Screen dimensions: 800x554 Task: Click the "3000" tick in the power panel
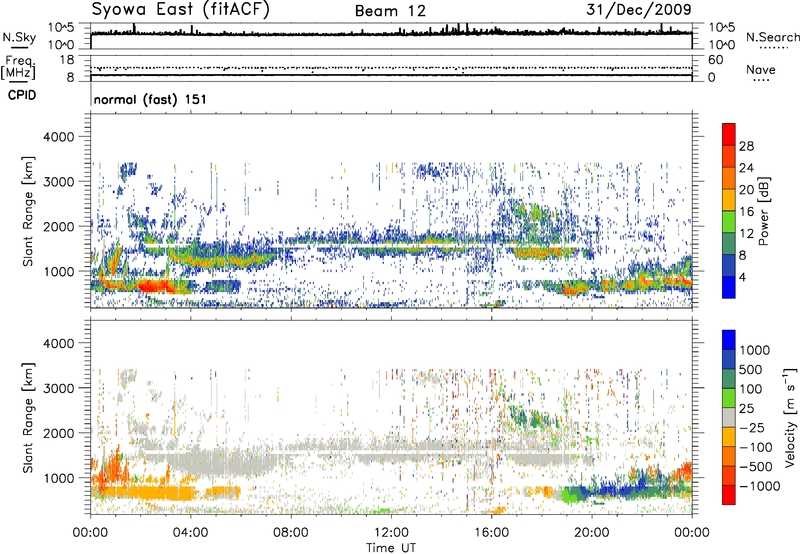(x=58, y=182)
